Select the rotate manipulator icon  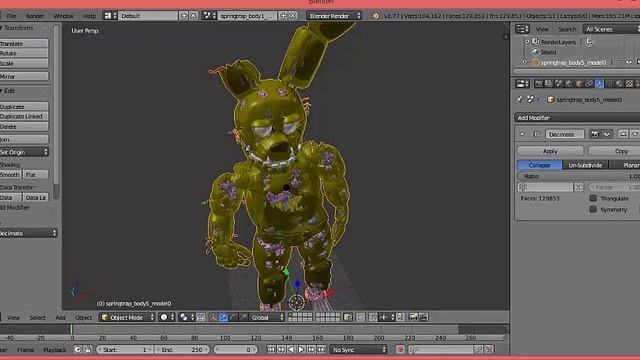tap(233, 317)
